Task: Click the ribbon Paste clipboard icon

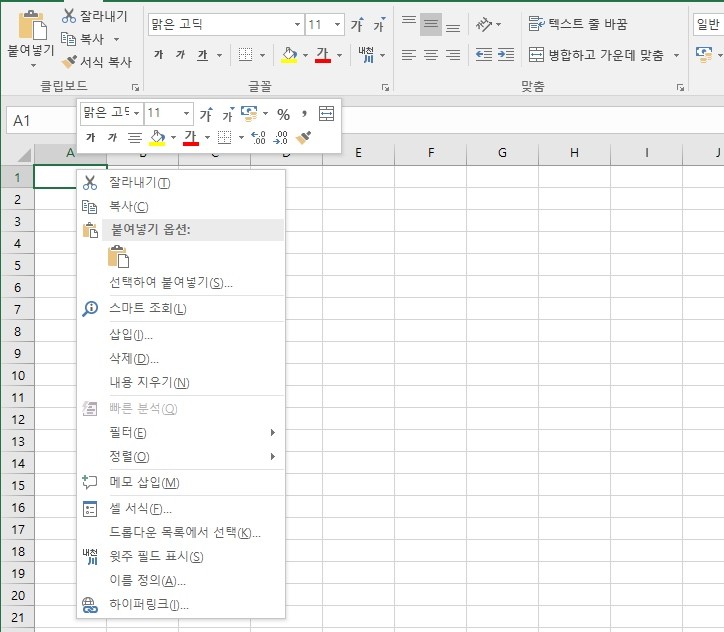Action: [32, 25]
